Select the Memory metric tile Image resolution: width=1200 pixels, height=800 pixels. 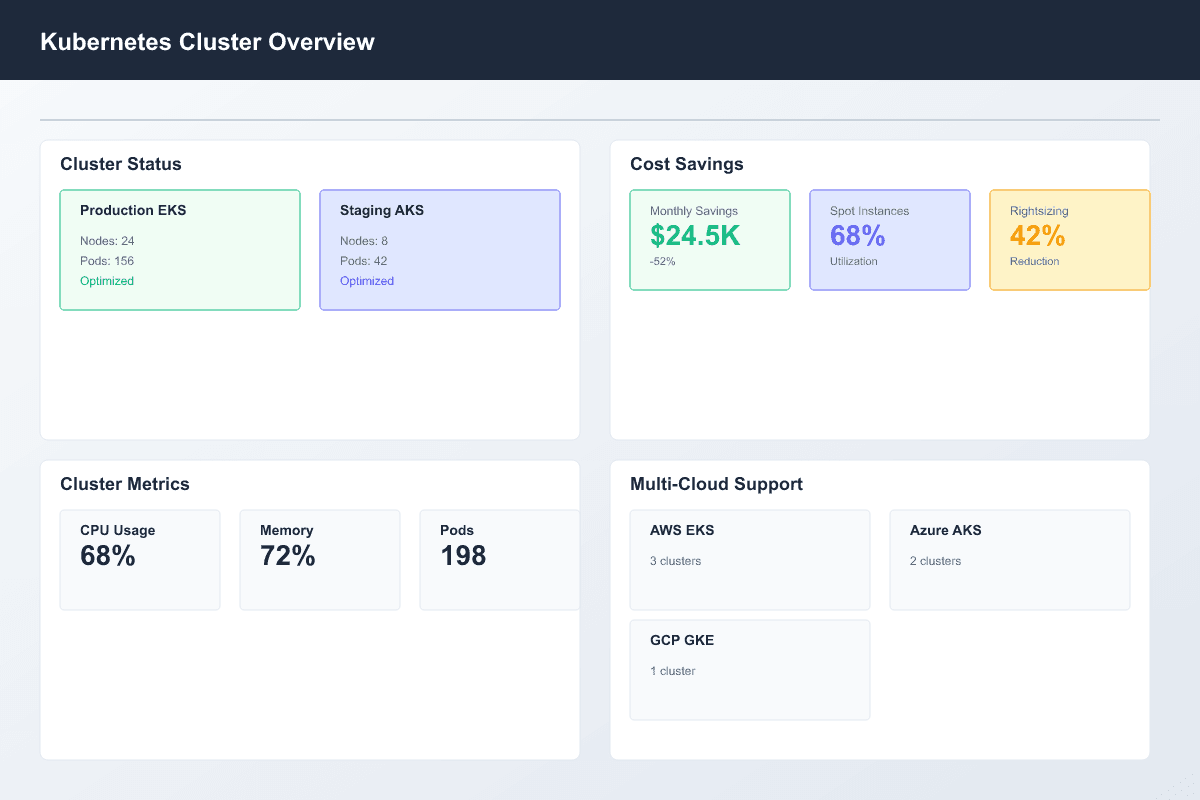(x=320, y=560)
